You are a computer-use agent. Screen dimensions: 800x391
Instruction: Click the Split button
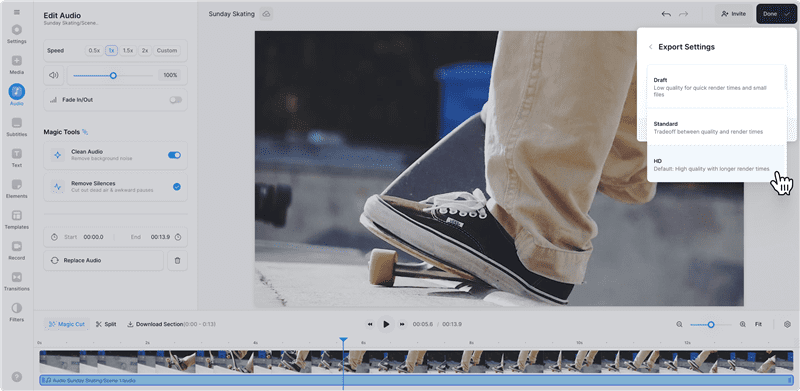[x=106, y=324]
